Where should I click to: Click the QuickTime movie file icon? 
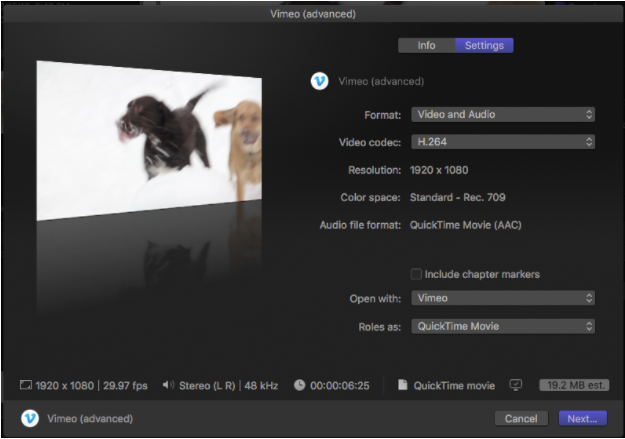(401, 385)
